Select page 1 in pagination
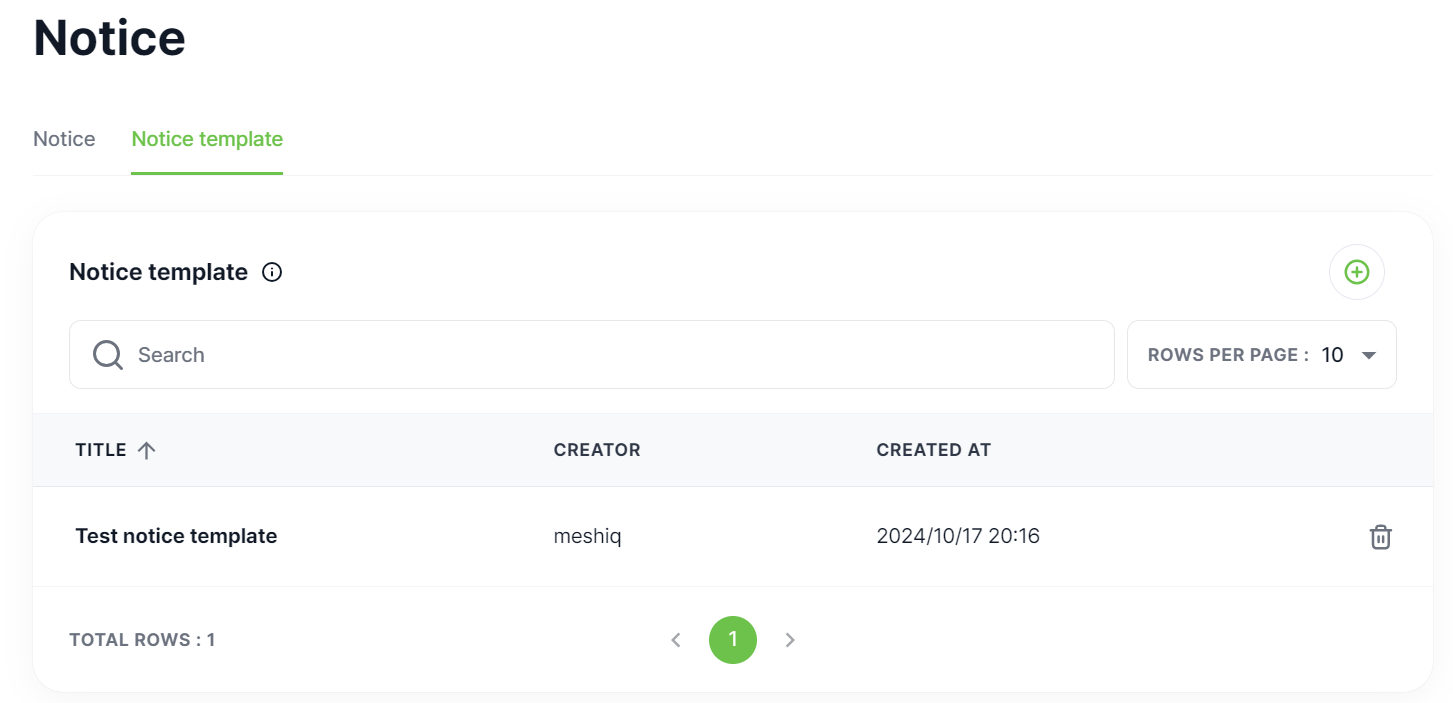The image size is (1453, 703). point(733,640)
